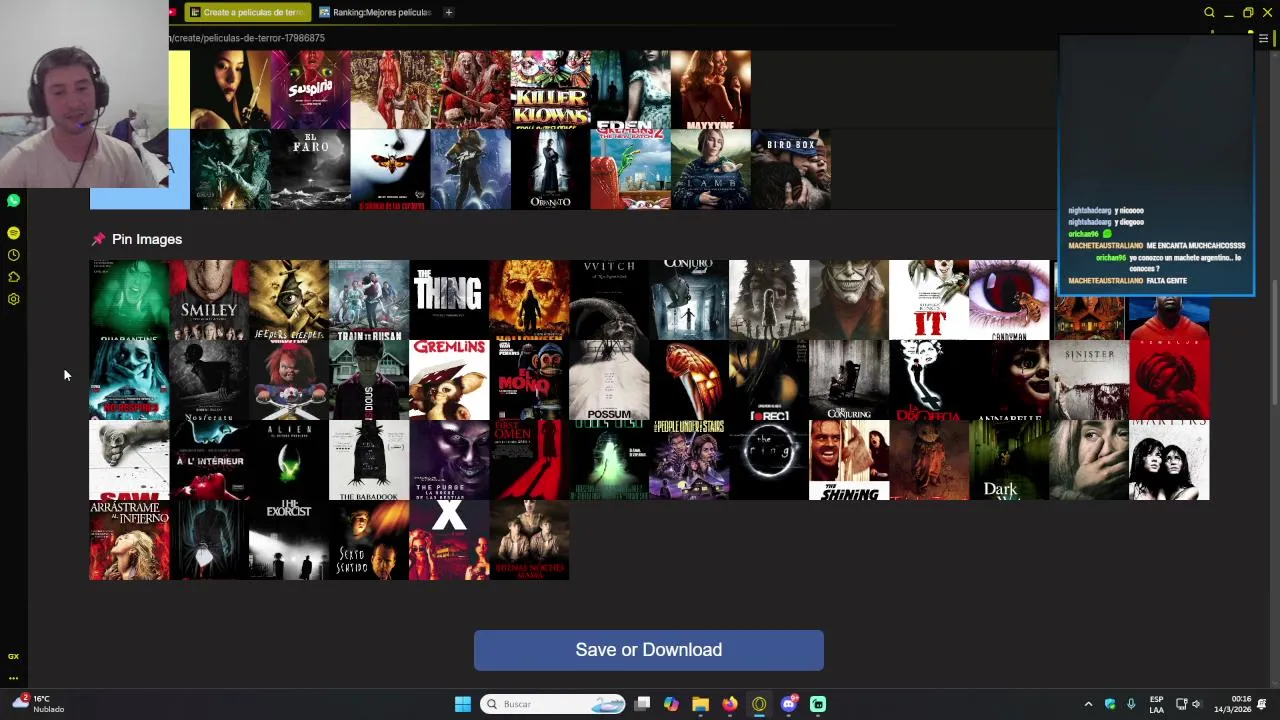Select the Sexto Sentido movie poster
The height and width of the screenshot is (720, 1280).
point(369,539)
